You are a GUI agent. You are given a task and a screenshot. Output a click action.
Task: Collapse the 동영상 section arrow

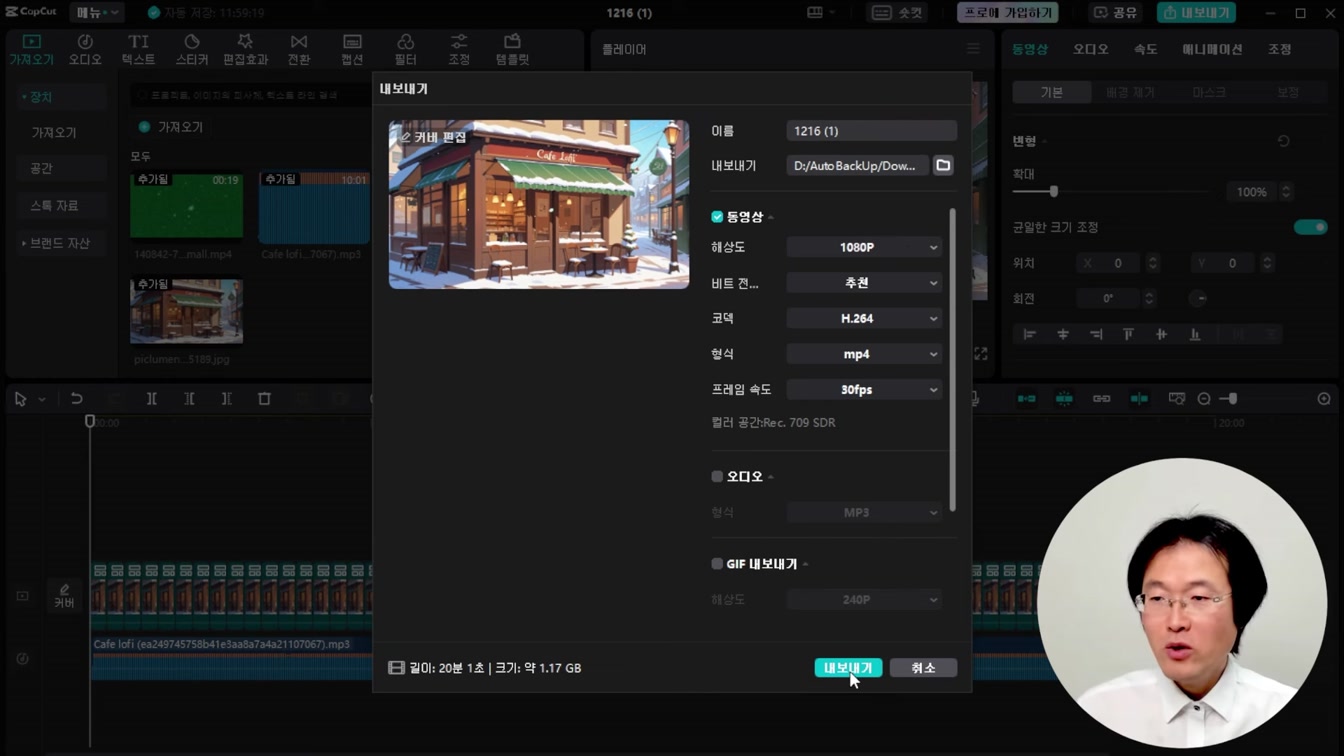pyautogui.click(x=771, y=217)
